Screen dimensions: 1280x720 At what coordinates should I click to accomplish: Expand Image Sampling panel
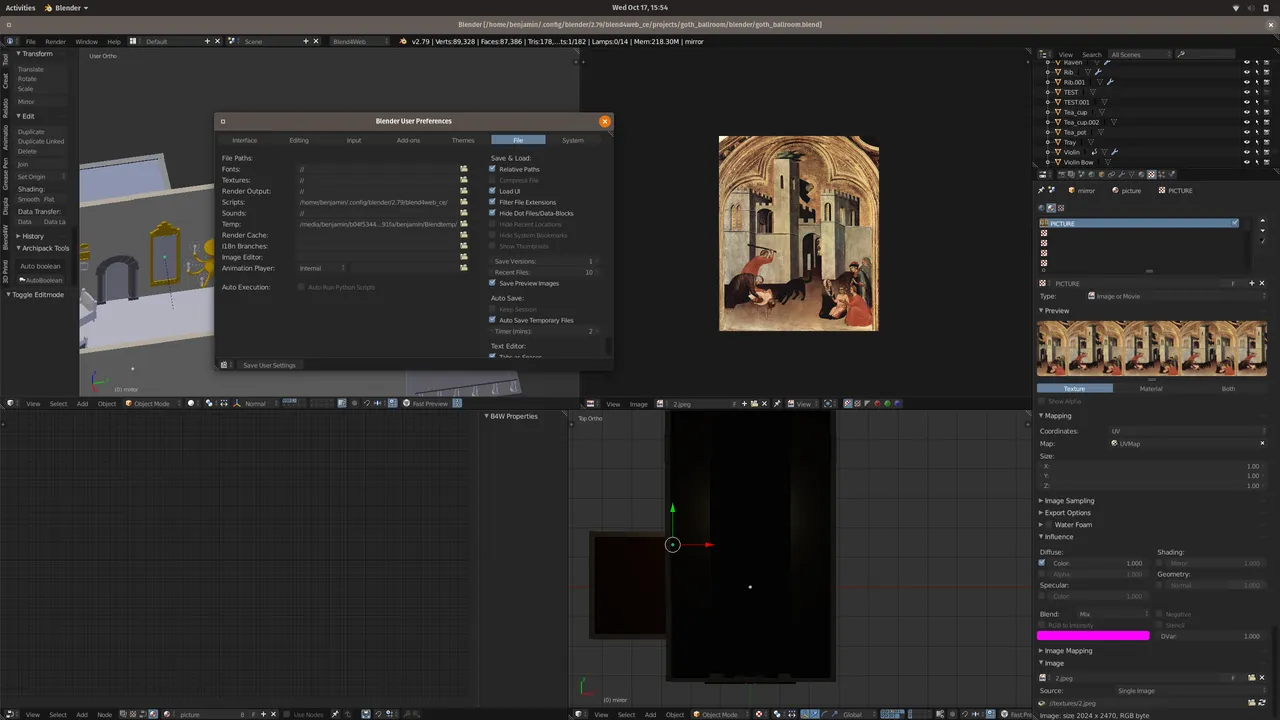(1068, 500)
